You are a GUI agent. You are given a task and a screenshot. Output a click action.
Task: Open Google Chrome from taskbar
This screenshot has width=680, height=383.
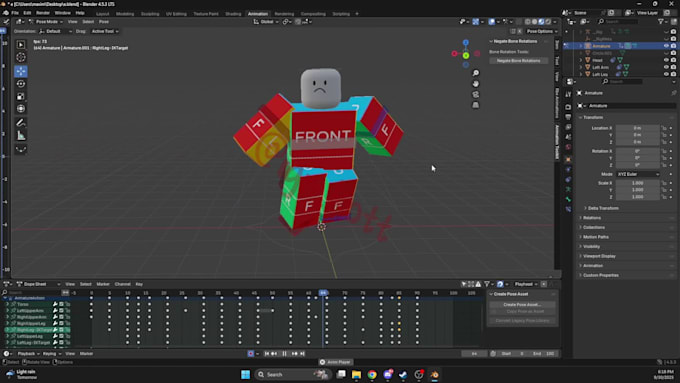tap(372, 374)
